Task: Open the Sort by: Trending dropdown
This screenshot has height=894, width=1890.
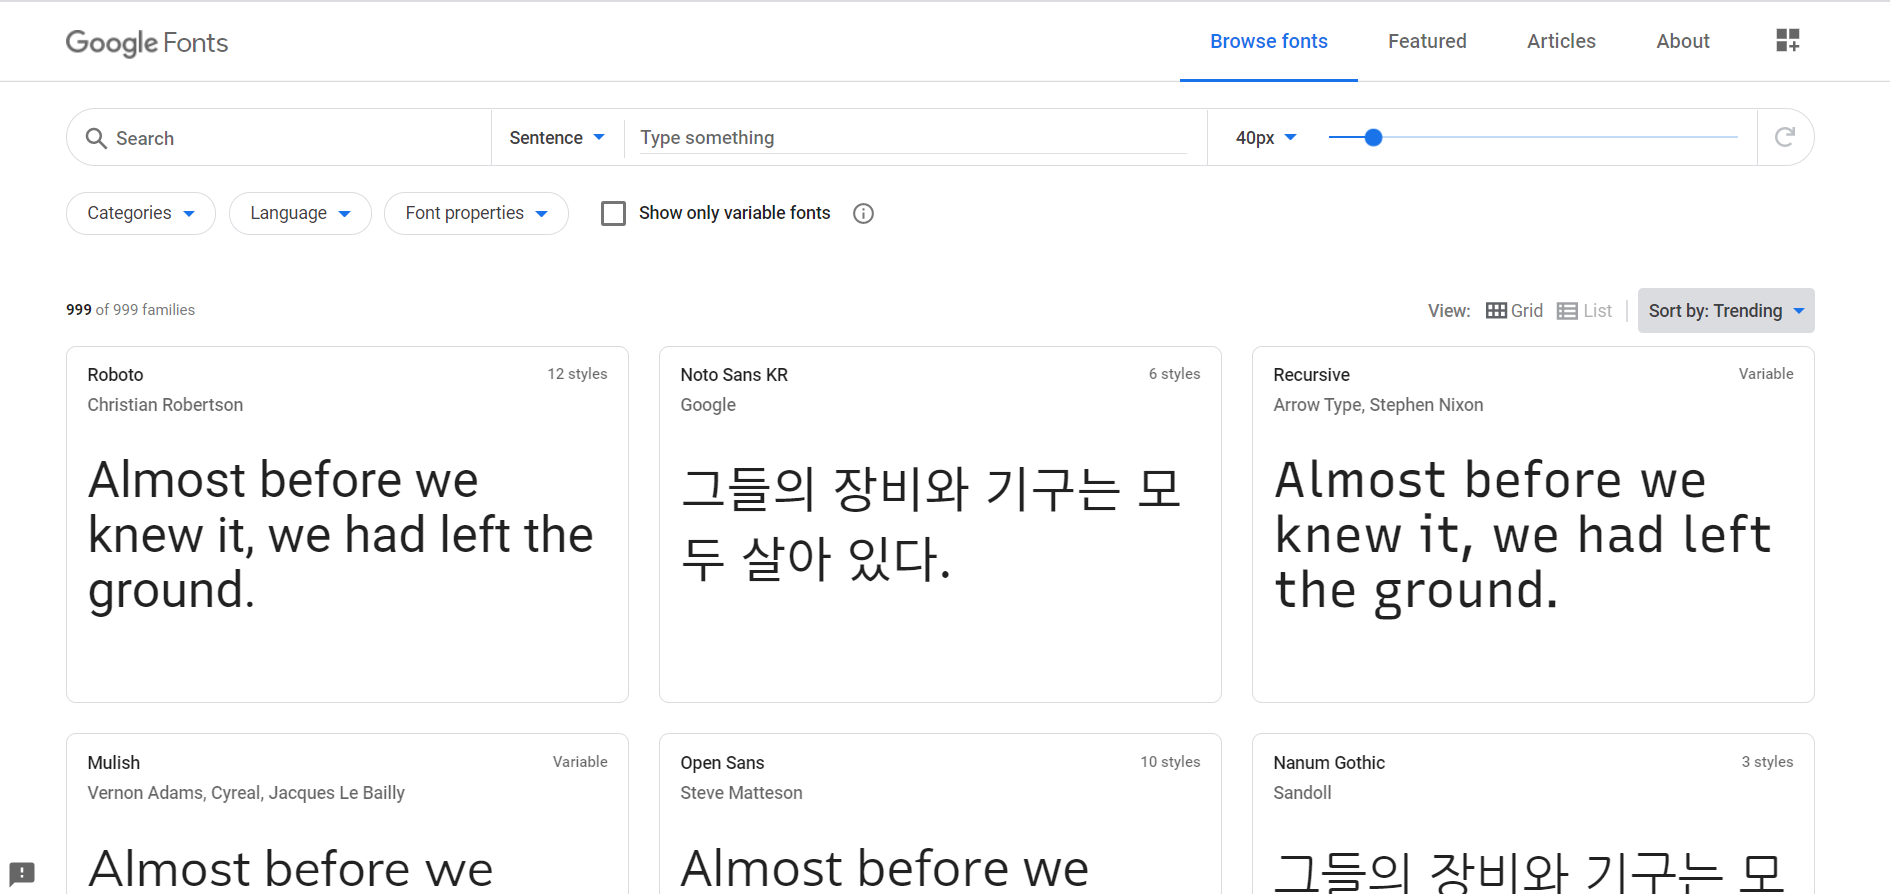Action: tap(1726, 311)
